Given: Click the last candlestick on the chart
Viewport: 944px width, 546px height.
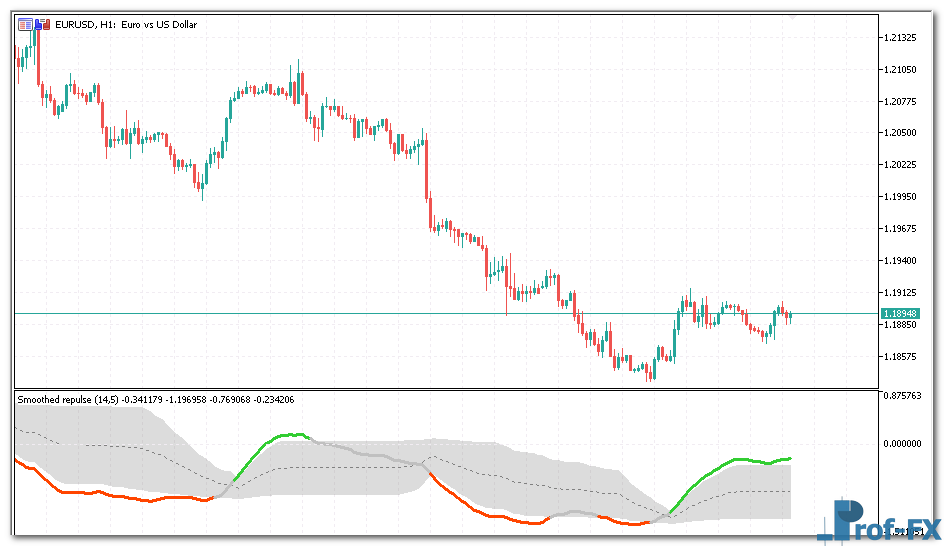Looking at the screenshot, I should [x=789, y=316].
